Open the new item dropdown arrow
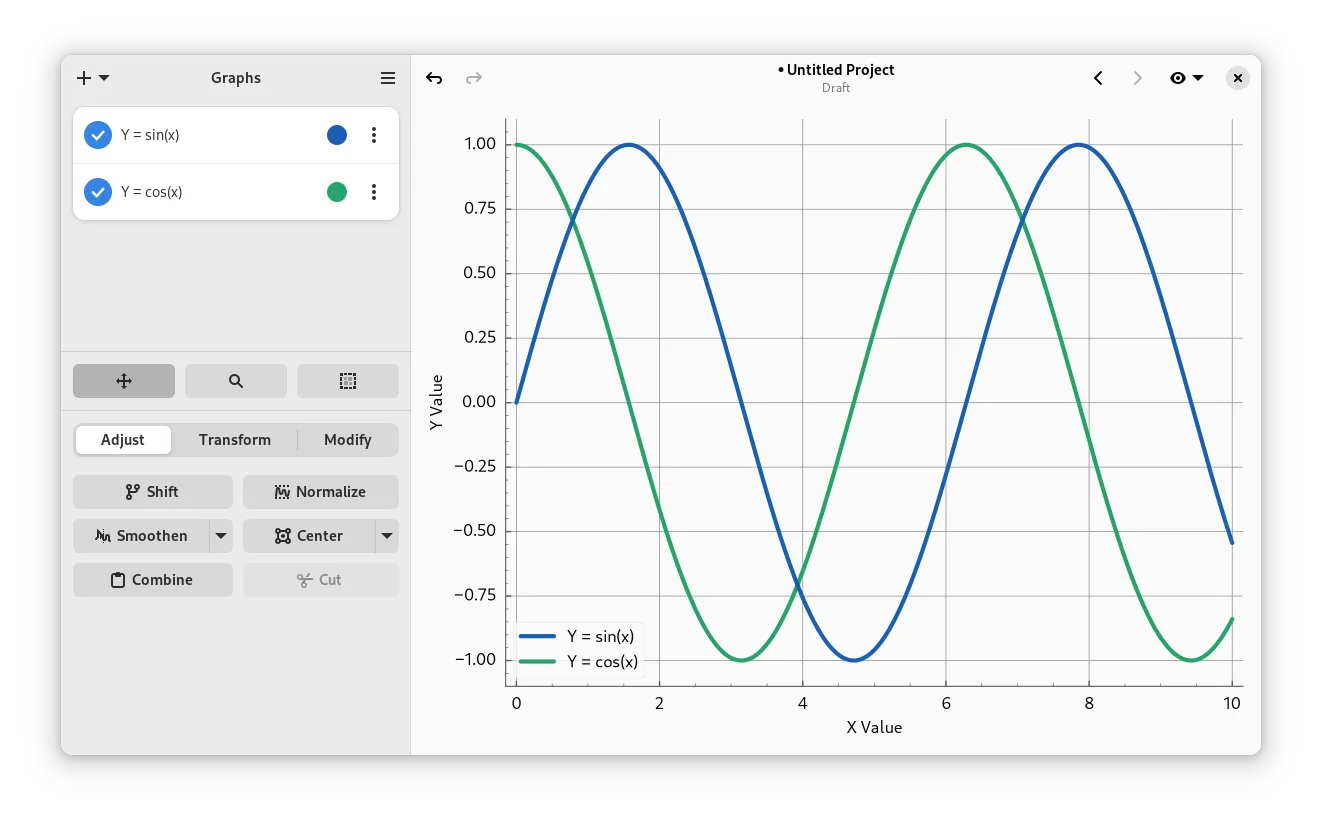This screenshot has width=1322, height=822. pos(103,78)
